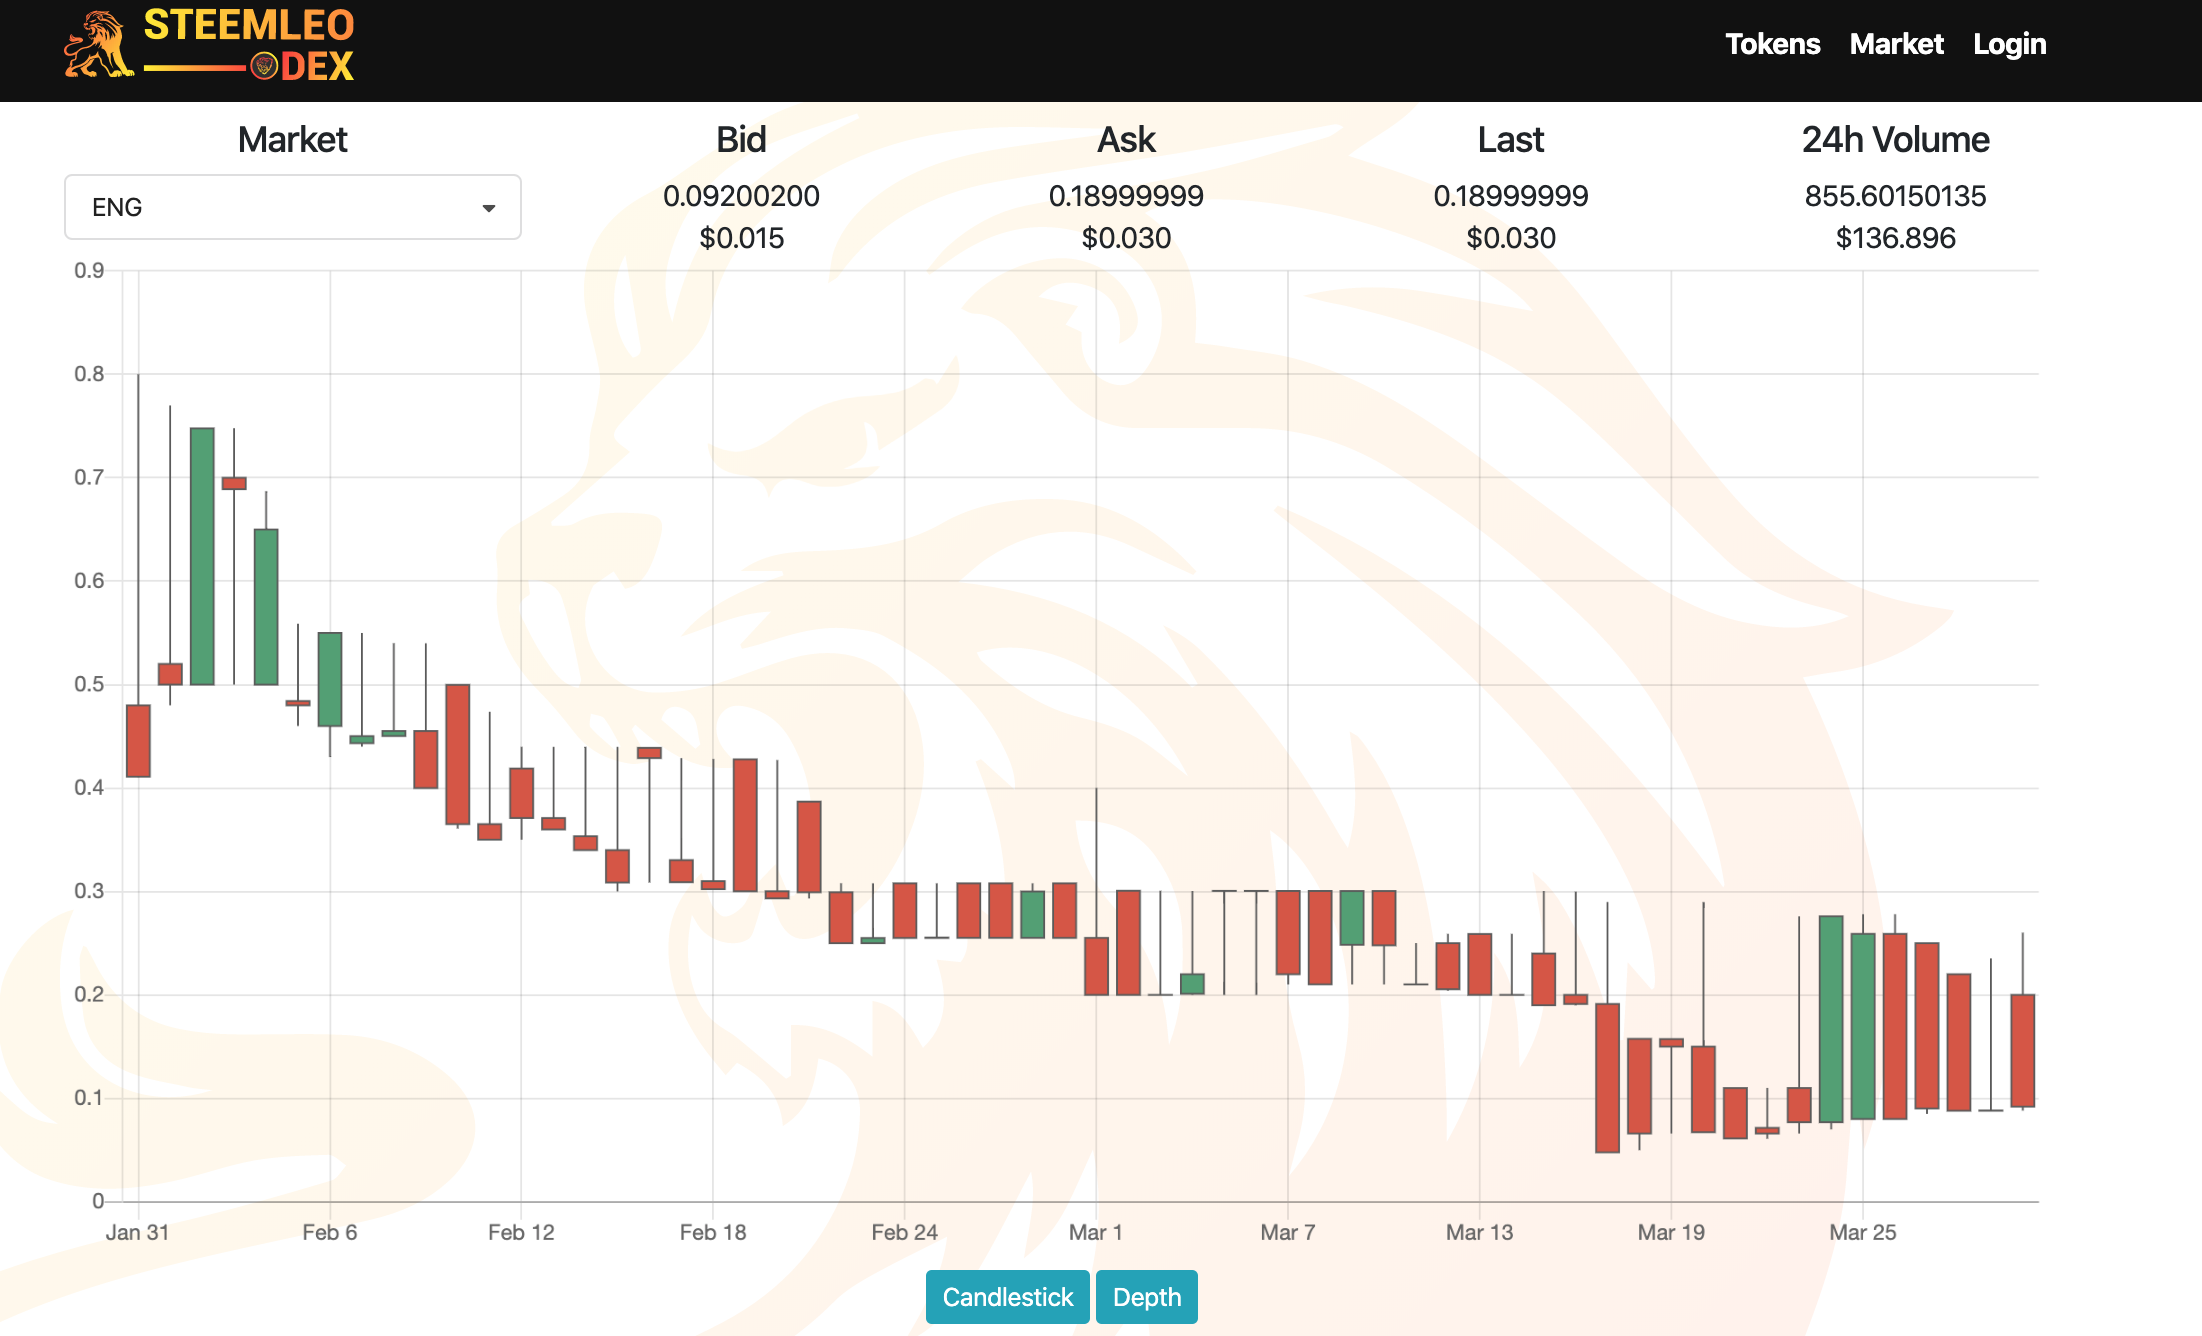The height and width of the screenshot is (1336, 2202).
Task: Click the Bid price value 0.09200200
Action: point(741,196)
